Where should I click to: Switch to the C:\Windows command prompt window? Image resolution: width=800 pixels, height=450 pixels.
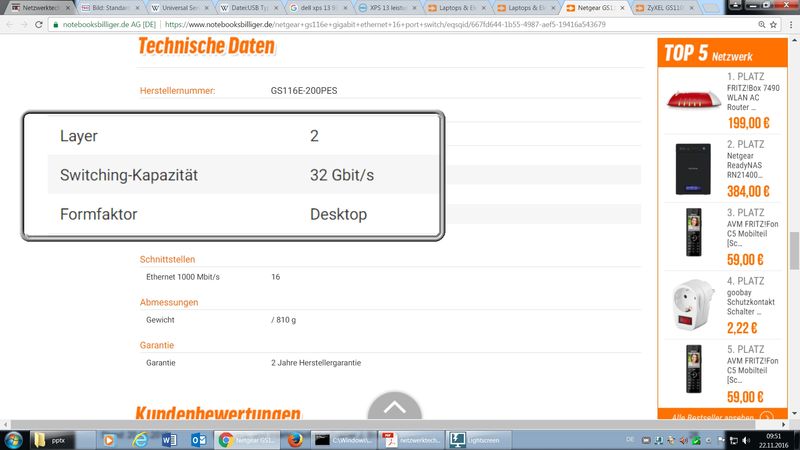[x=343, y=440]
